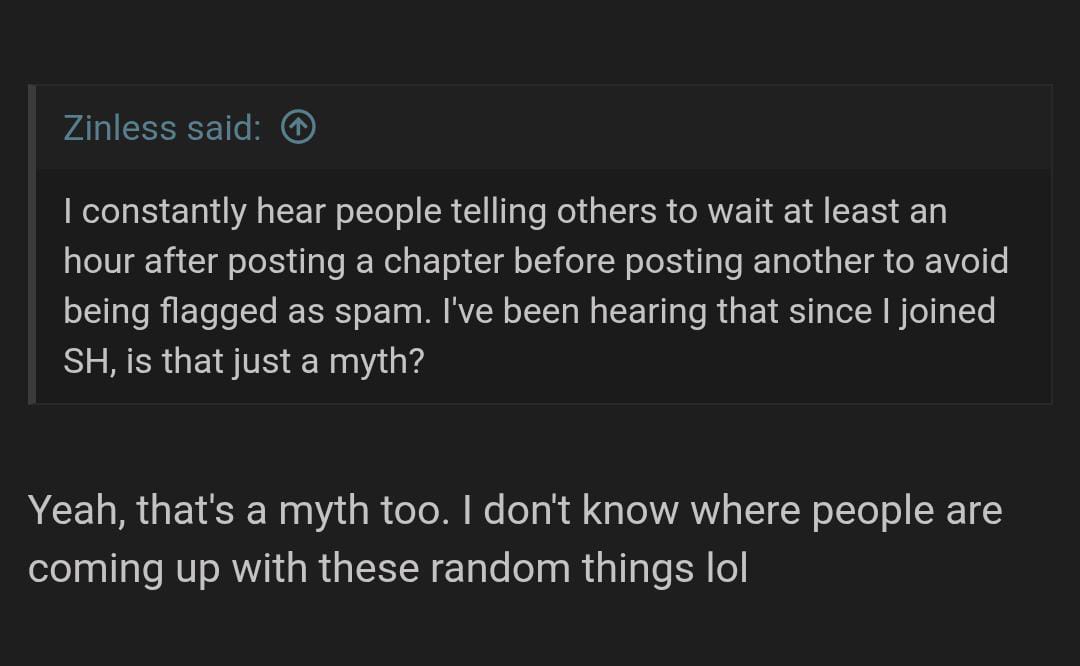Click the quoted text "SH, is that just a myth?"
This screenshot has height=666, width=1080.
click(243, 361)
